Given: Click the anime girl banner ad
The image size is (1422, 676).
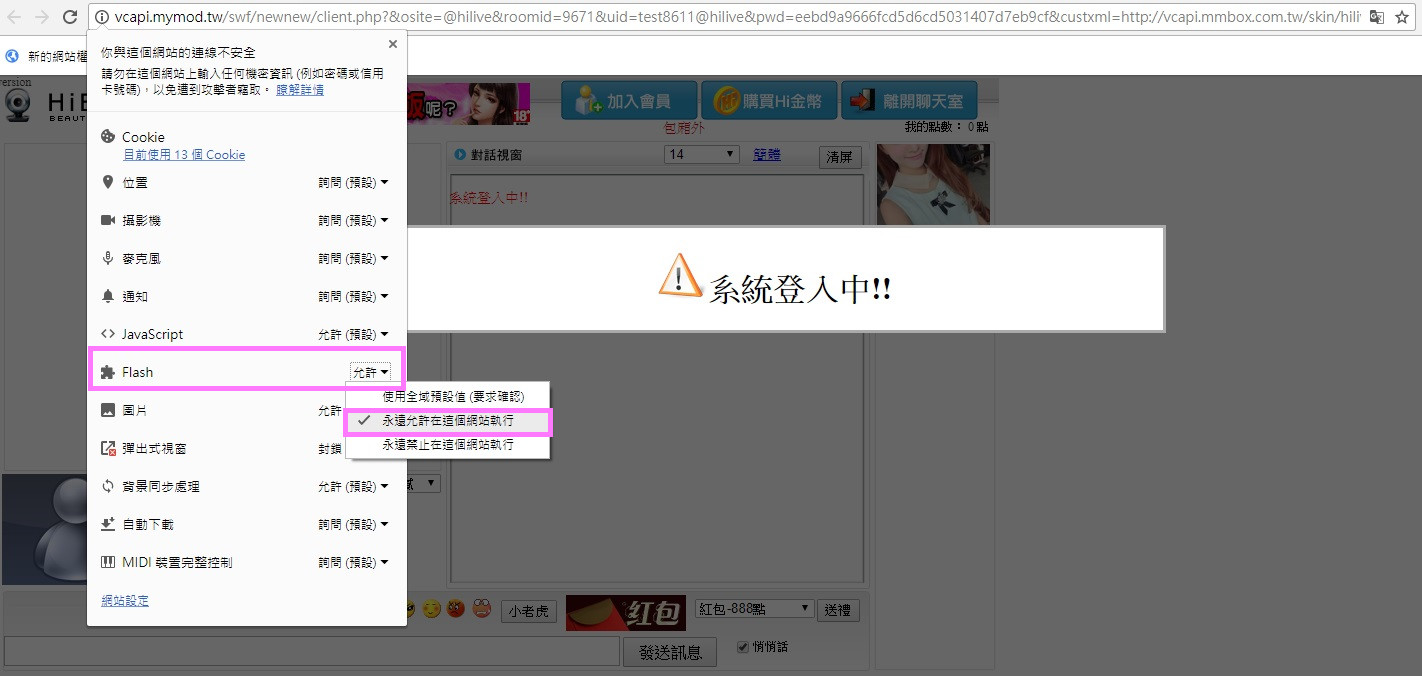Looking at the screenshot, I should (469, 103).
